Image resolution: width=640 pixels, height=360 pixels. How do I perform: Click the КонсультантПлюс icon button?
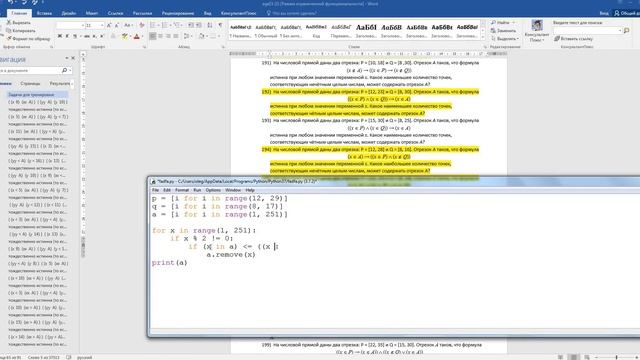pyautogui.click(x=537, y=31)
